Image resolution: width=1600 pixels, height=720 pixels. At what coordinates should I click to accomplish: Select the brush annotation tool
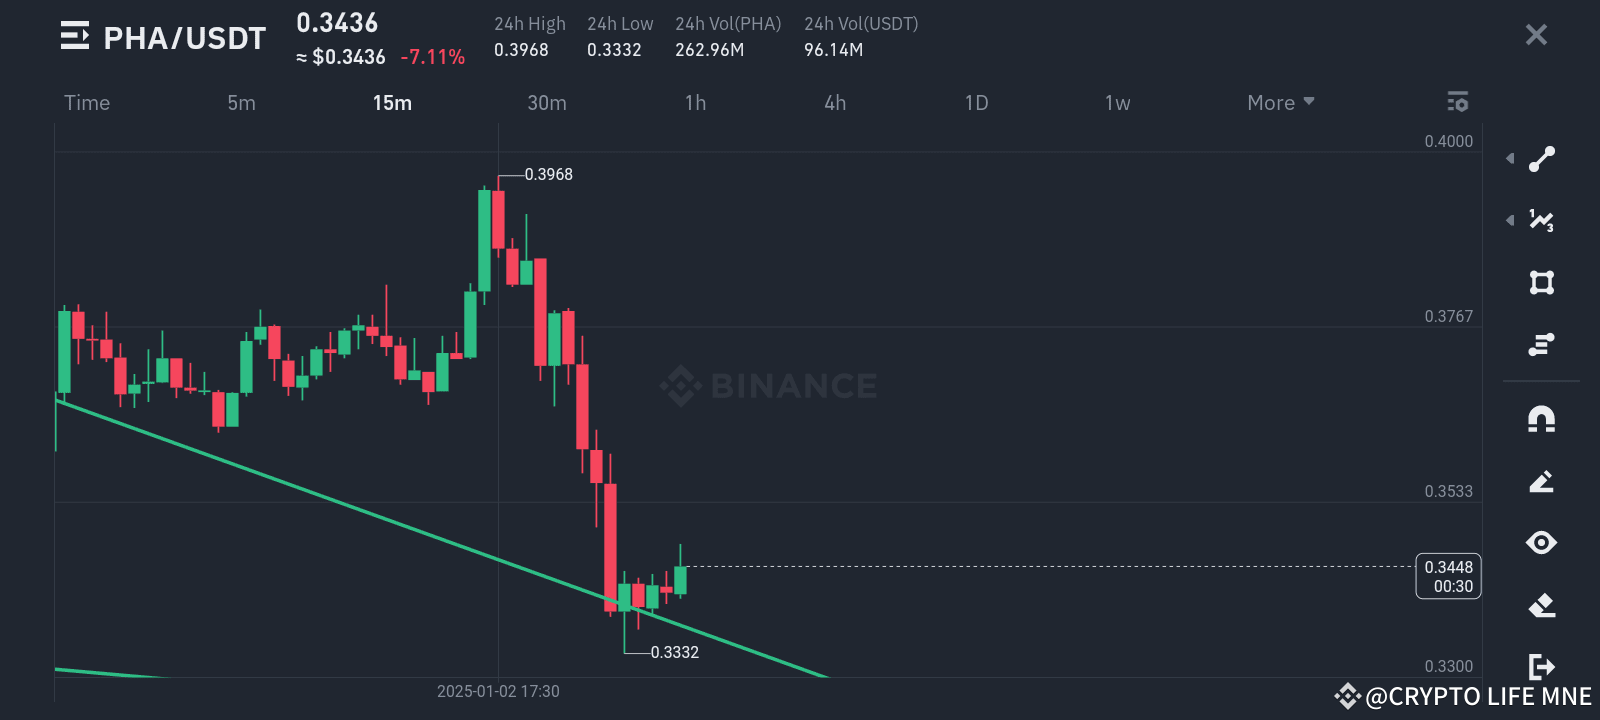tap(1543, 481)
